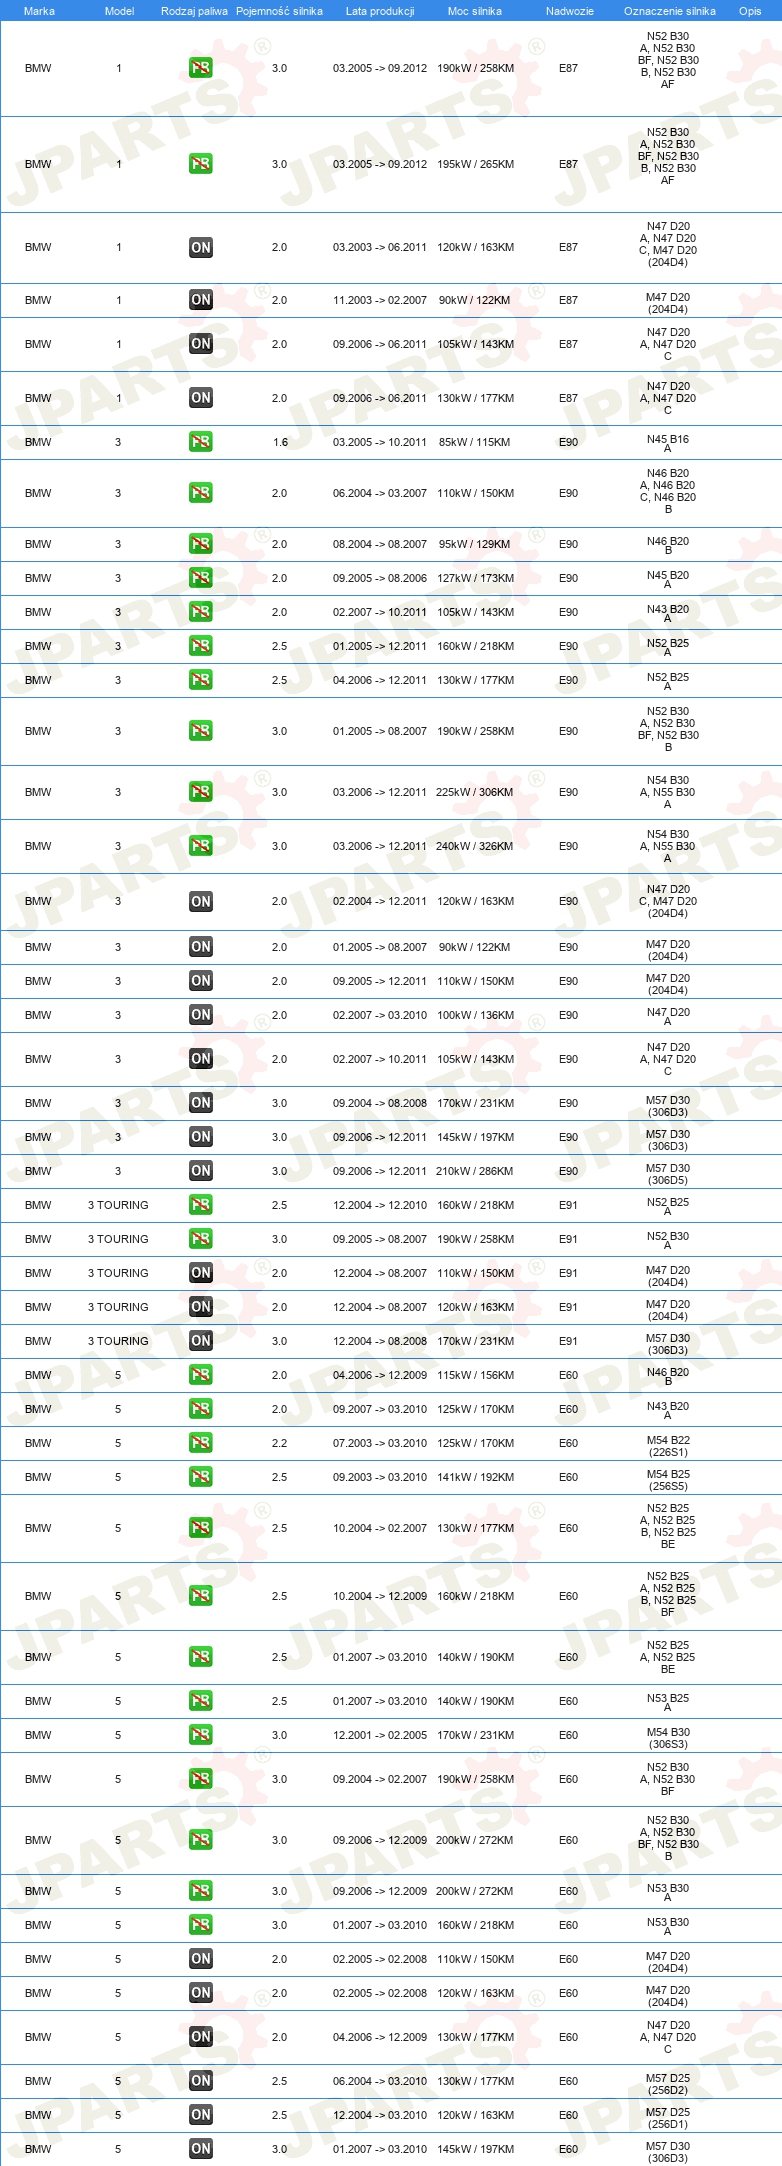Image resolution: width=782 pixels, height=2166 pixels.
Task: Click petrol icon in 195kW / 265KM row
Action: (201, 164)
